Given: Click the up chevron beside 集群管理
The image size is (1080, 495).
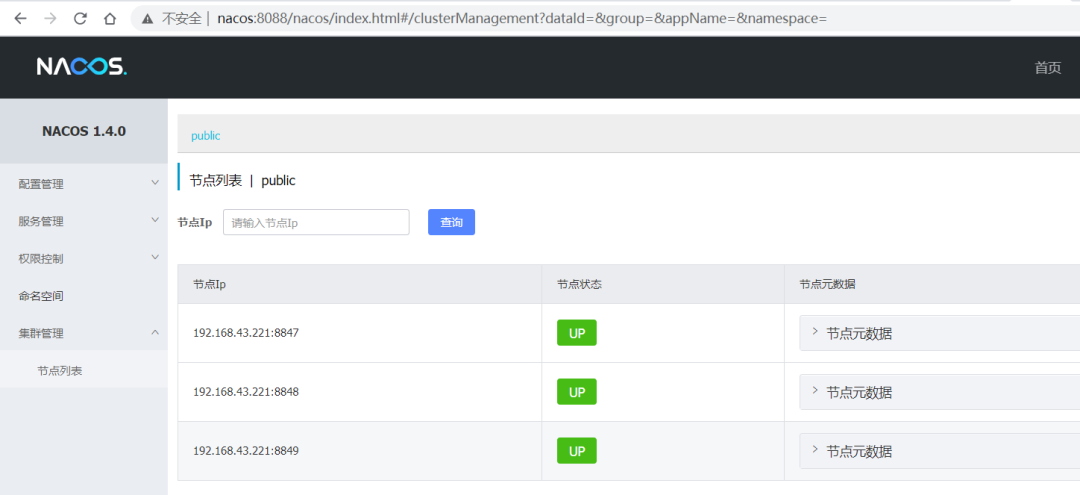Looking at the screenshot, I should point(155,333).
